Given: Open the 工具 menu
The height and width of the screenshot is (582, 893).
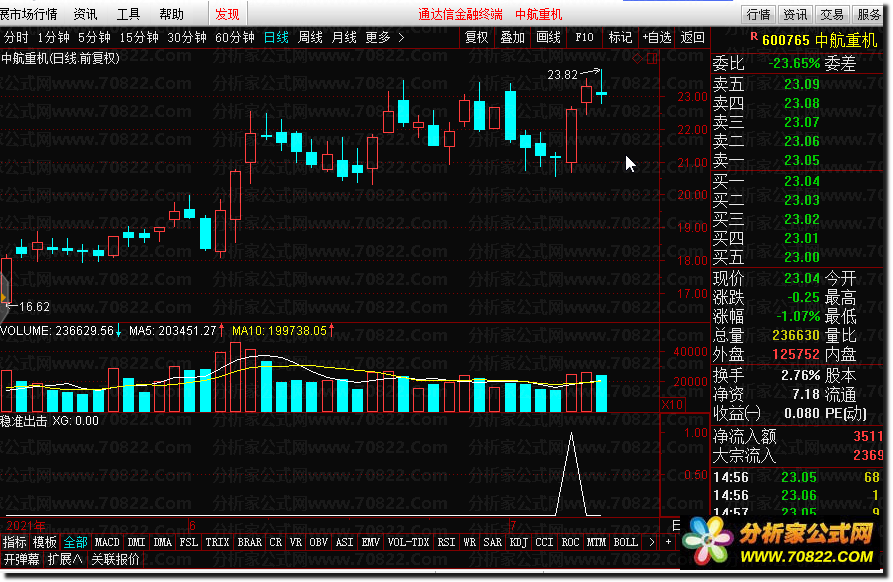Looking at the screenshot, I should (128, 14).
